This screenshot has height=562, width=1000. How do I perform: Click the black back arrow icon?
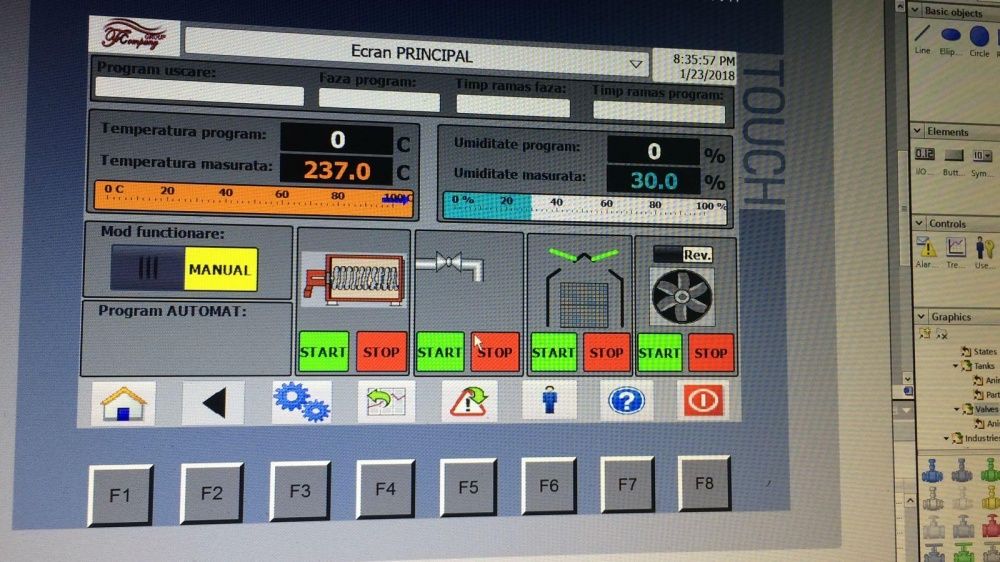point(213,403)
